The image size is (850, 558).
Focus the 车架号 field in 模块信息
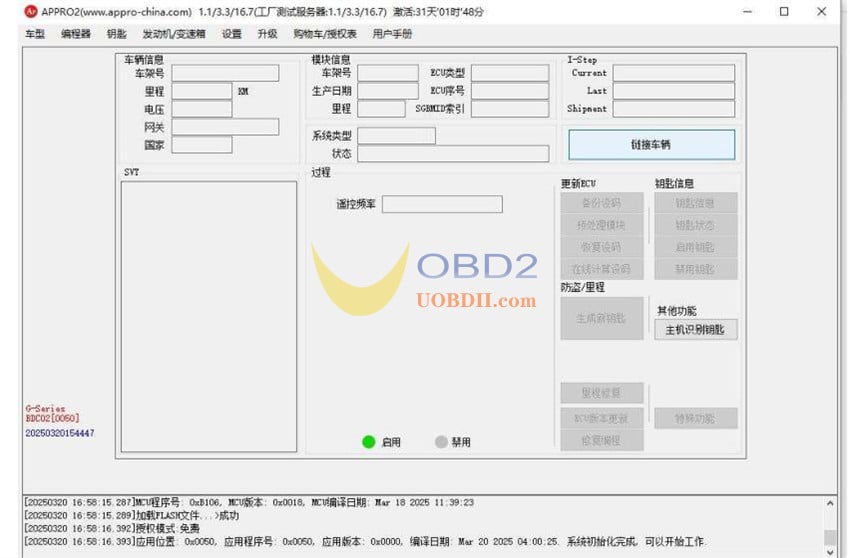click(x=388, y=73)
